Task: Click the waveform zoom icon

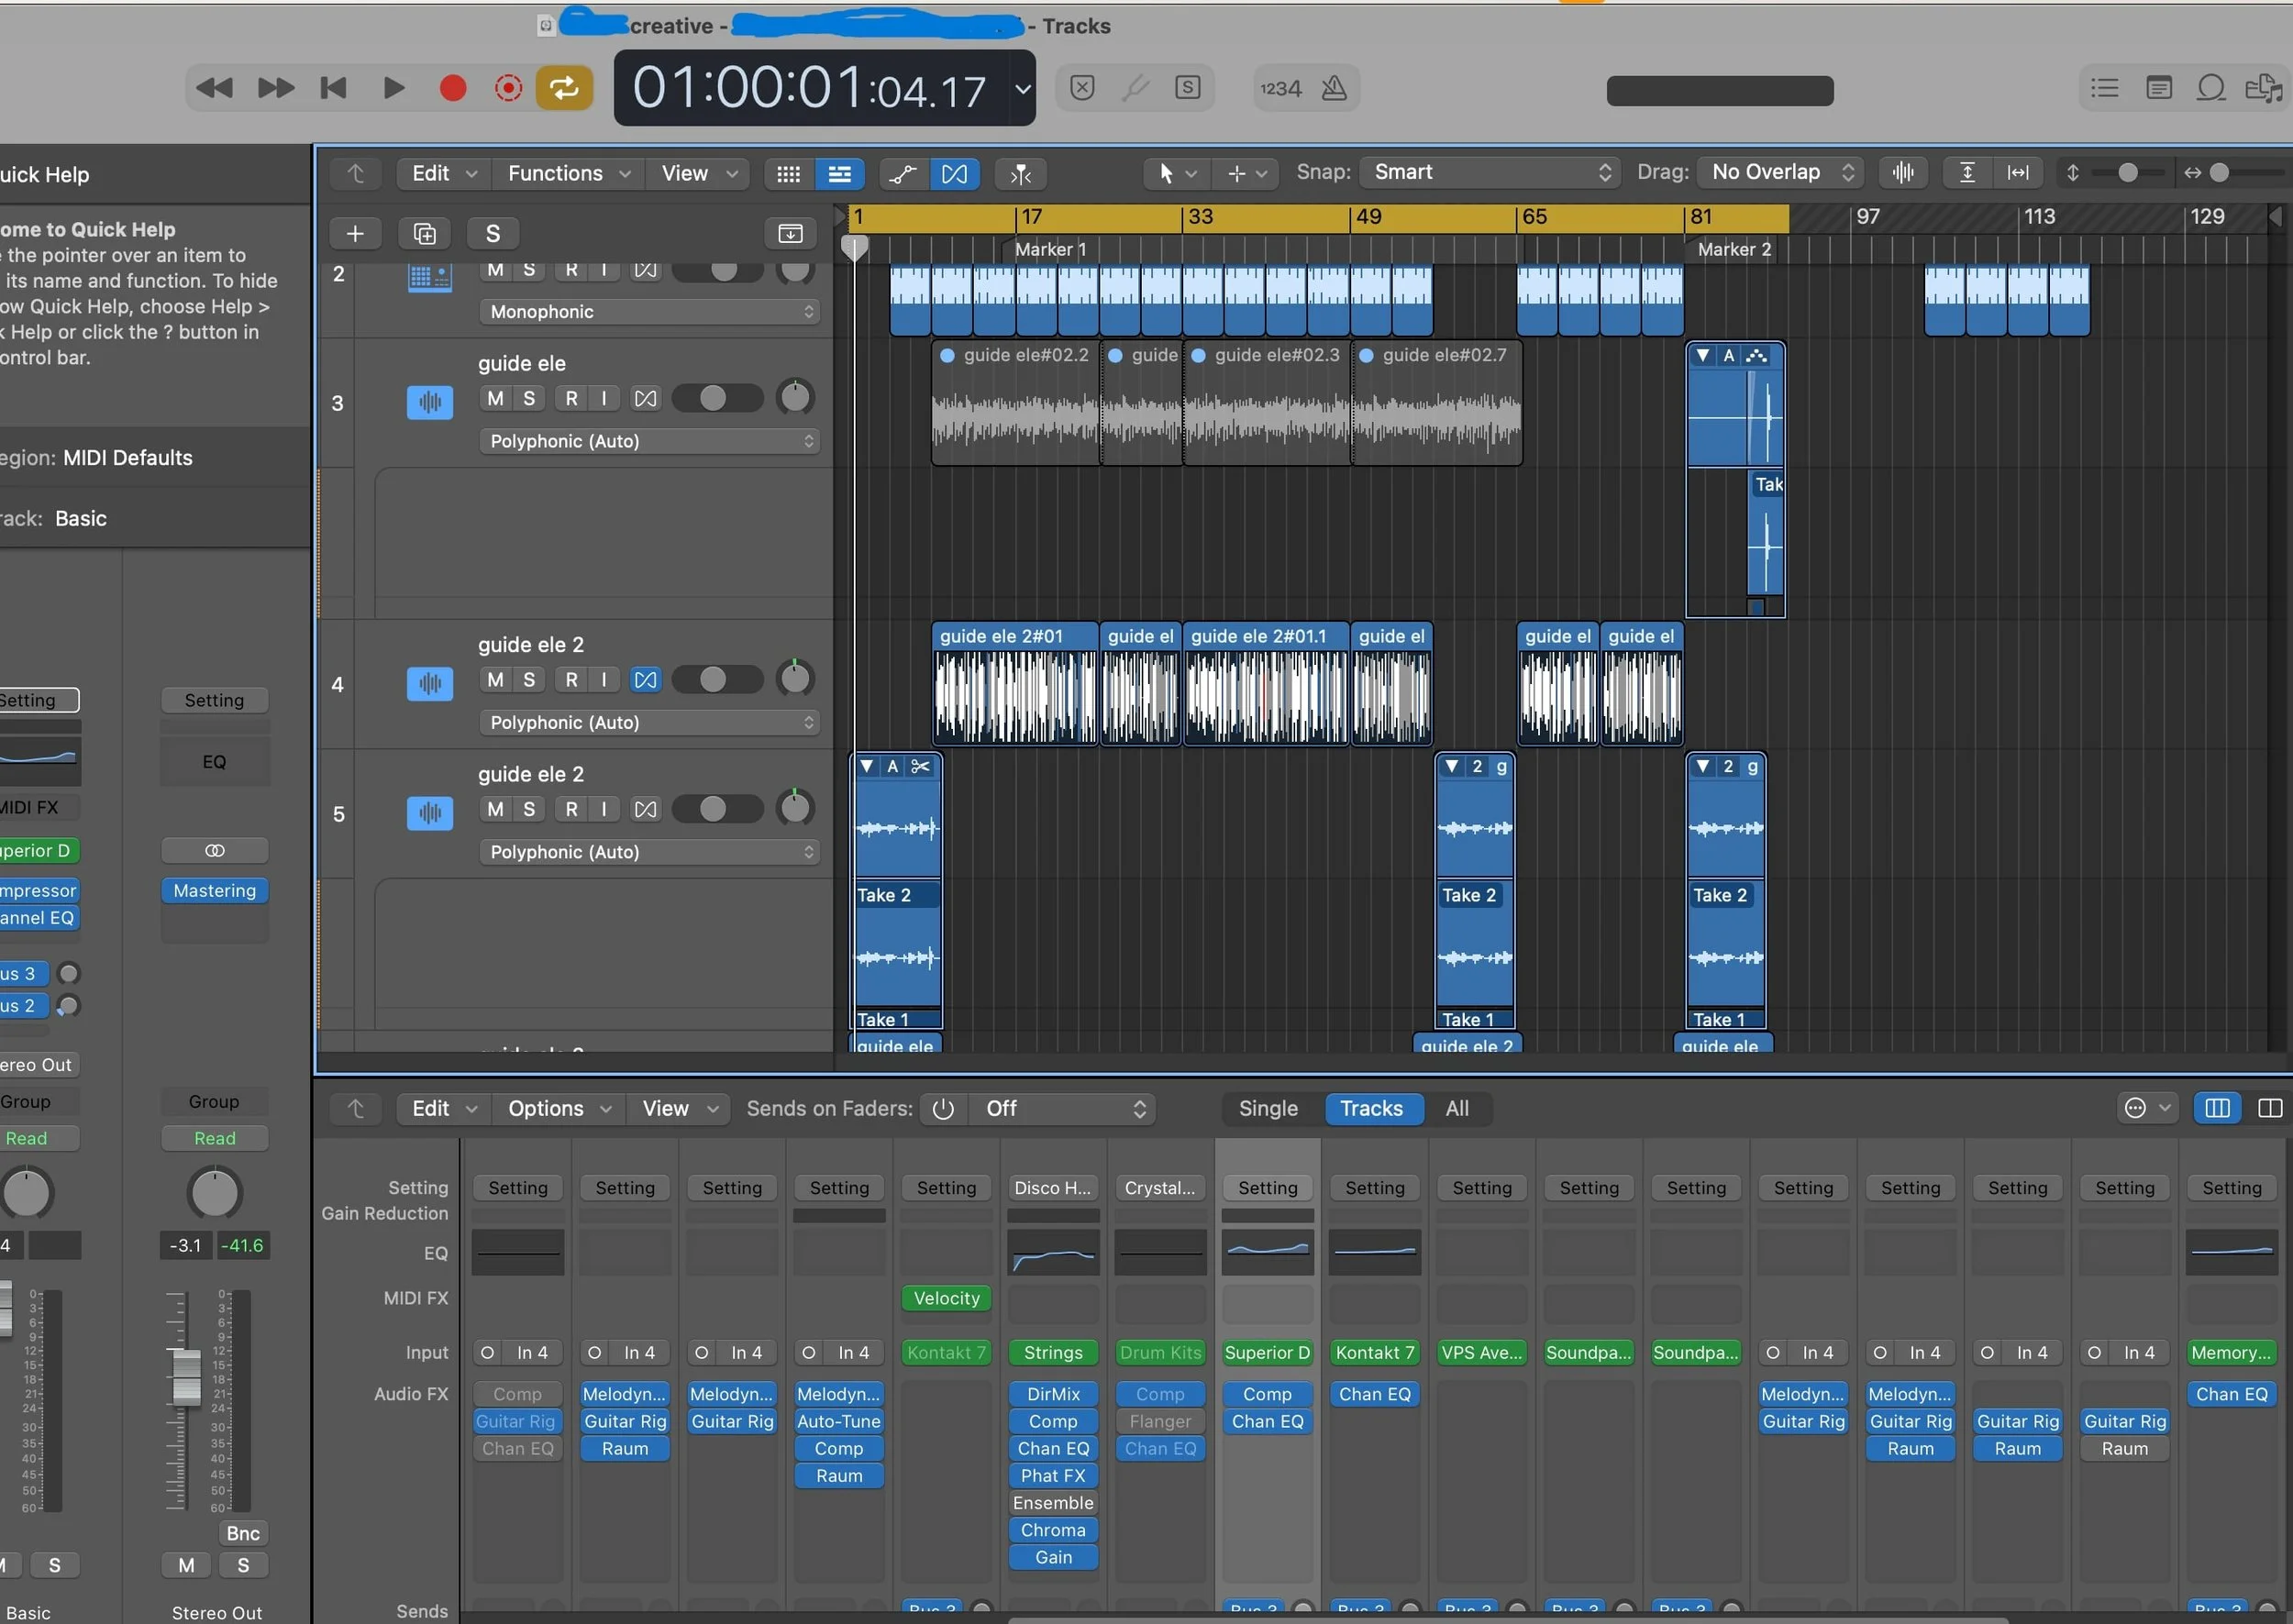Action: click(x=1903, y=173)
